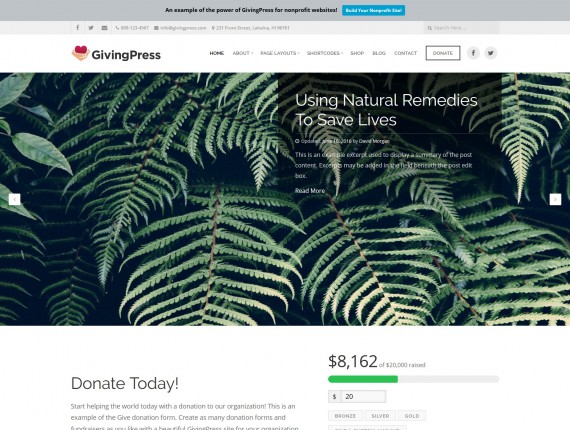Screen dimensions: 570x430
Task: Open the Facebook icon in top bar
Action: tap(77, 28)
